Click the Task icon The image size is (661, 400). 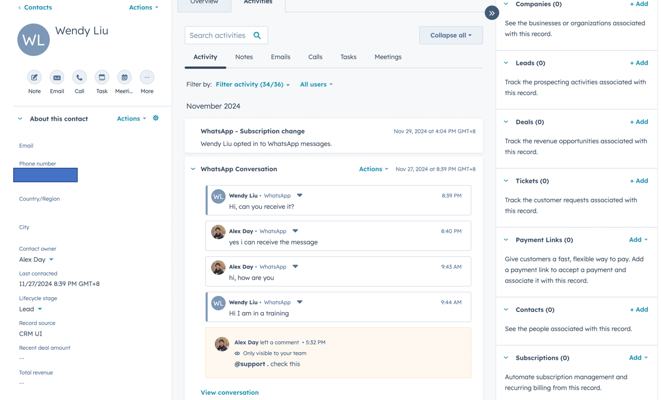click(102, 78)
